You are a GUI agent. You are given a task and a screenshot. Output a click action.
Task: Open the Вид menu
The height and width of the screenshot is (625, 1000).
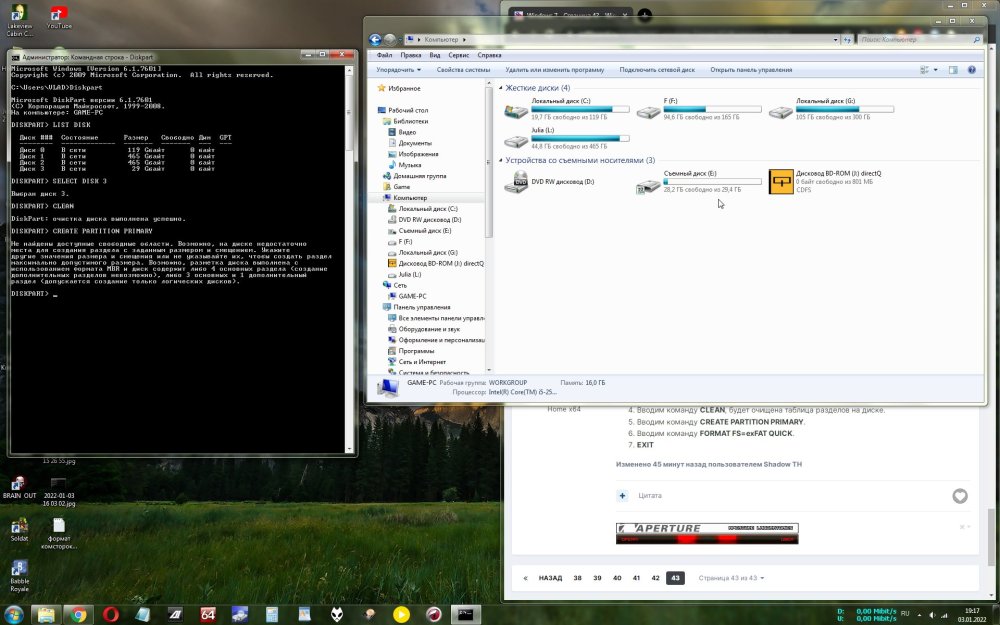[x=435, y=55]
